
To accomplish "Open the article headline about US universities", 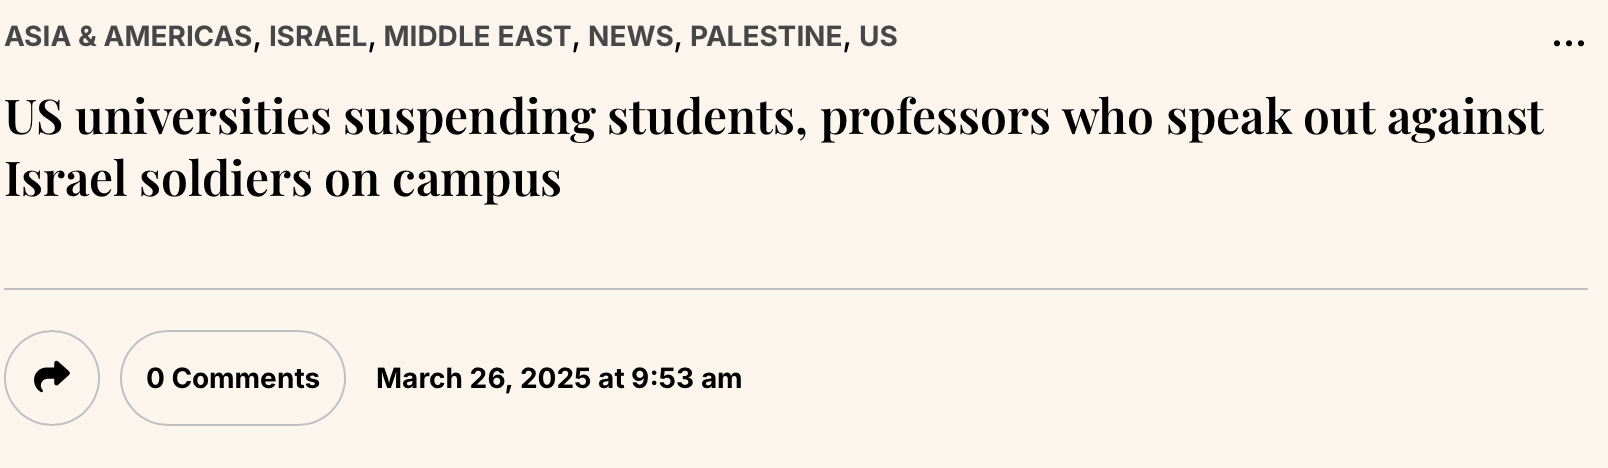I will tap(774, 148).
